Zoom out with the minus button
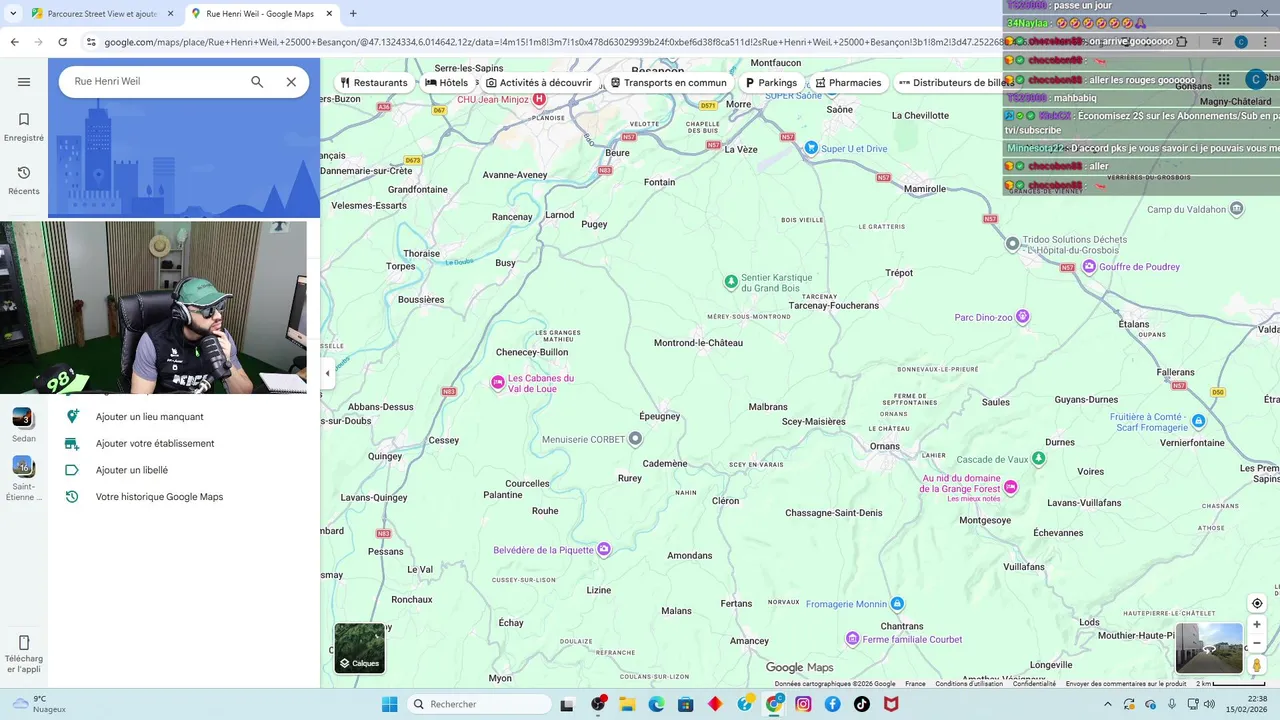The width and height of the screenshot is (1280, 720). [1257, 644]
